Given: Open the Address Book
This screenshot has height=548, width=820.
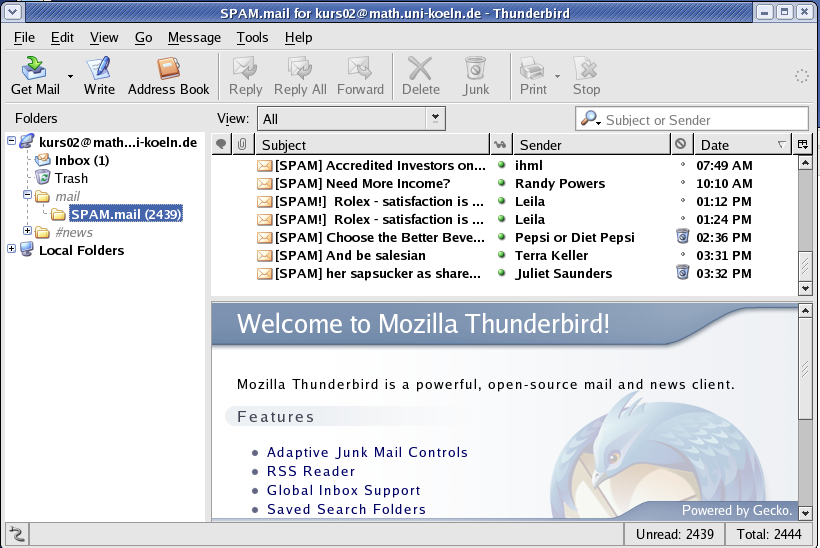Looking at the screenshot, I should (x=168, y=75).
